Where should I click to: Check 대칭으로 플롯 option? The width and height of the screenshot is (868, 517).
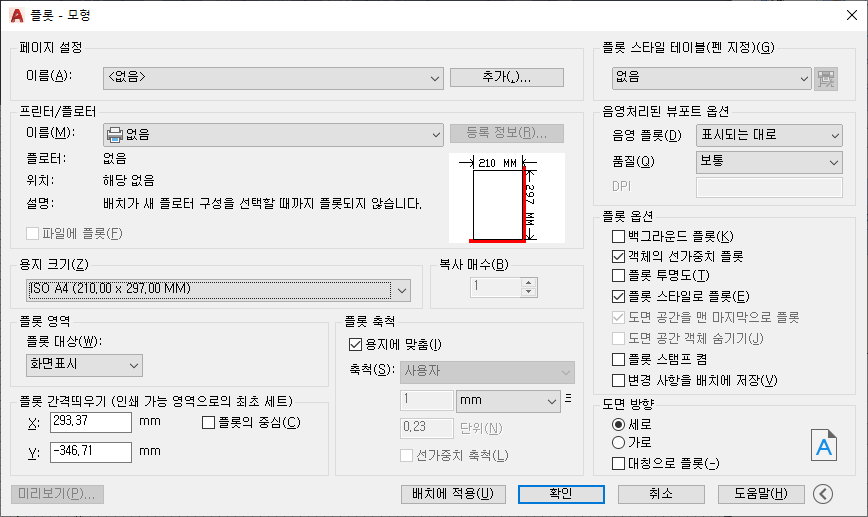point(618,463)
